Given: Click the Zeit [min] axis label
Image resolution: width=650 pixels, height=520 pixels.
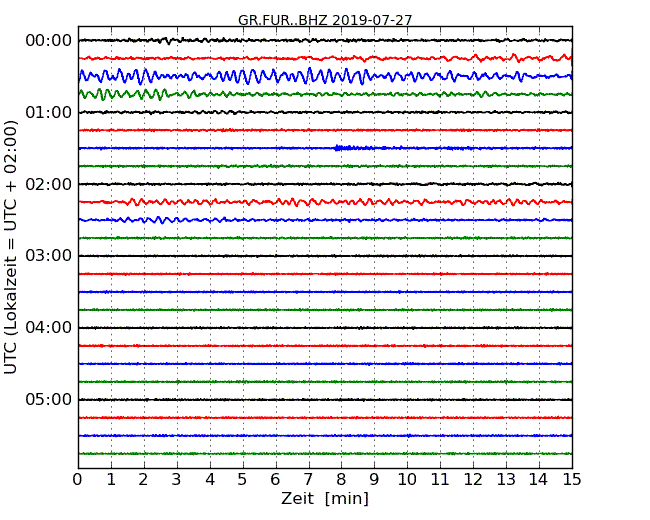Looking at the screenshot, I should tap(325, 498).
